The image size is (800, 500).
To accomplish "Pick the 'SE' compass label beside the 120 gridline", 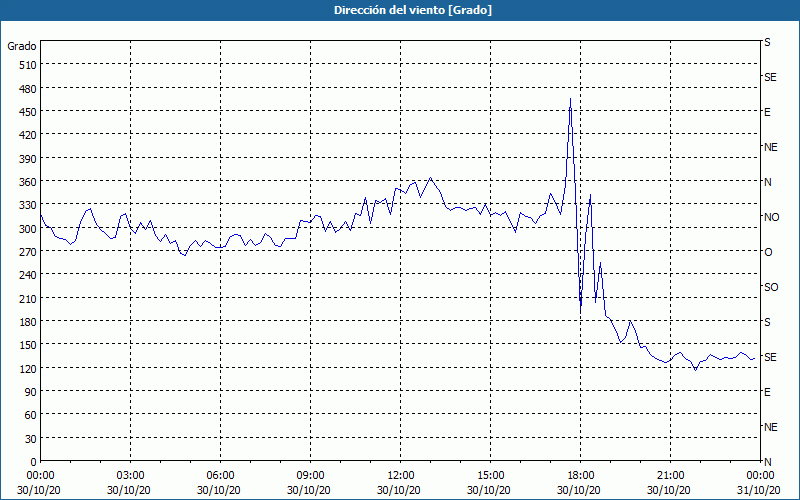I will [x=770, y=357].
